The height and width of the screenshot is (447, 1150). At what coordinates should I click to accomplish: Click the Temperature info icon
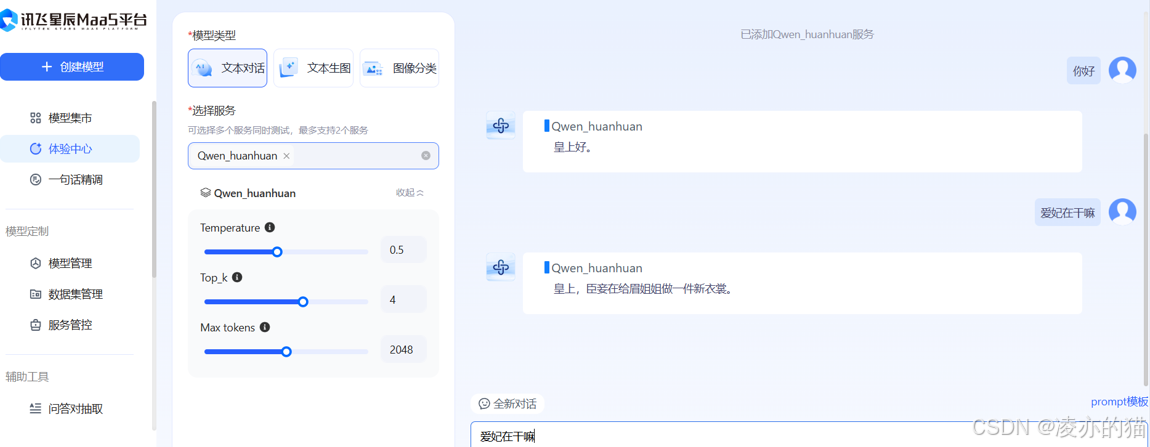coord(269,228)
